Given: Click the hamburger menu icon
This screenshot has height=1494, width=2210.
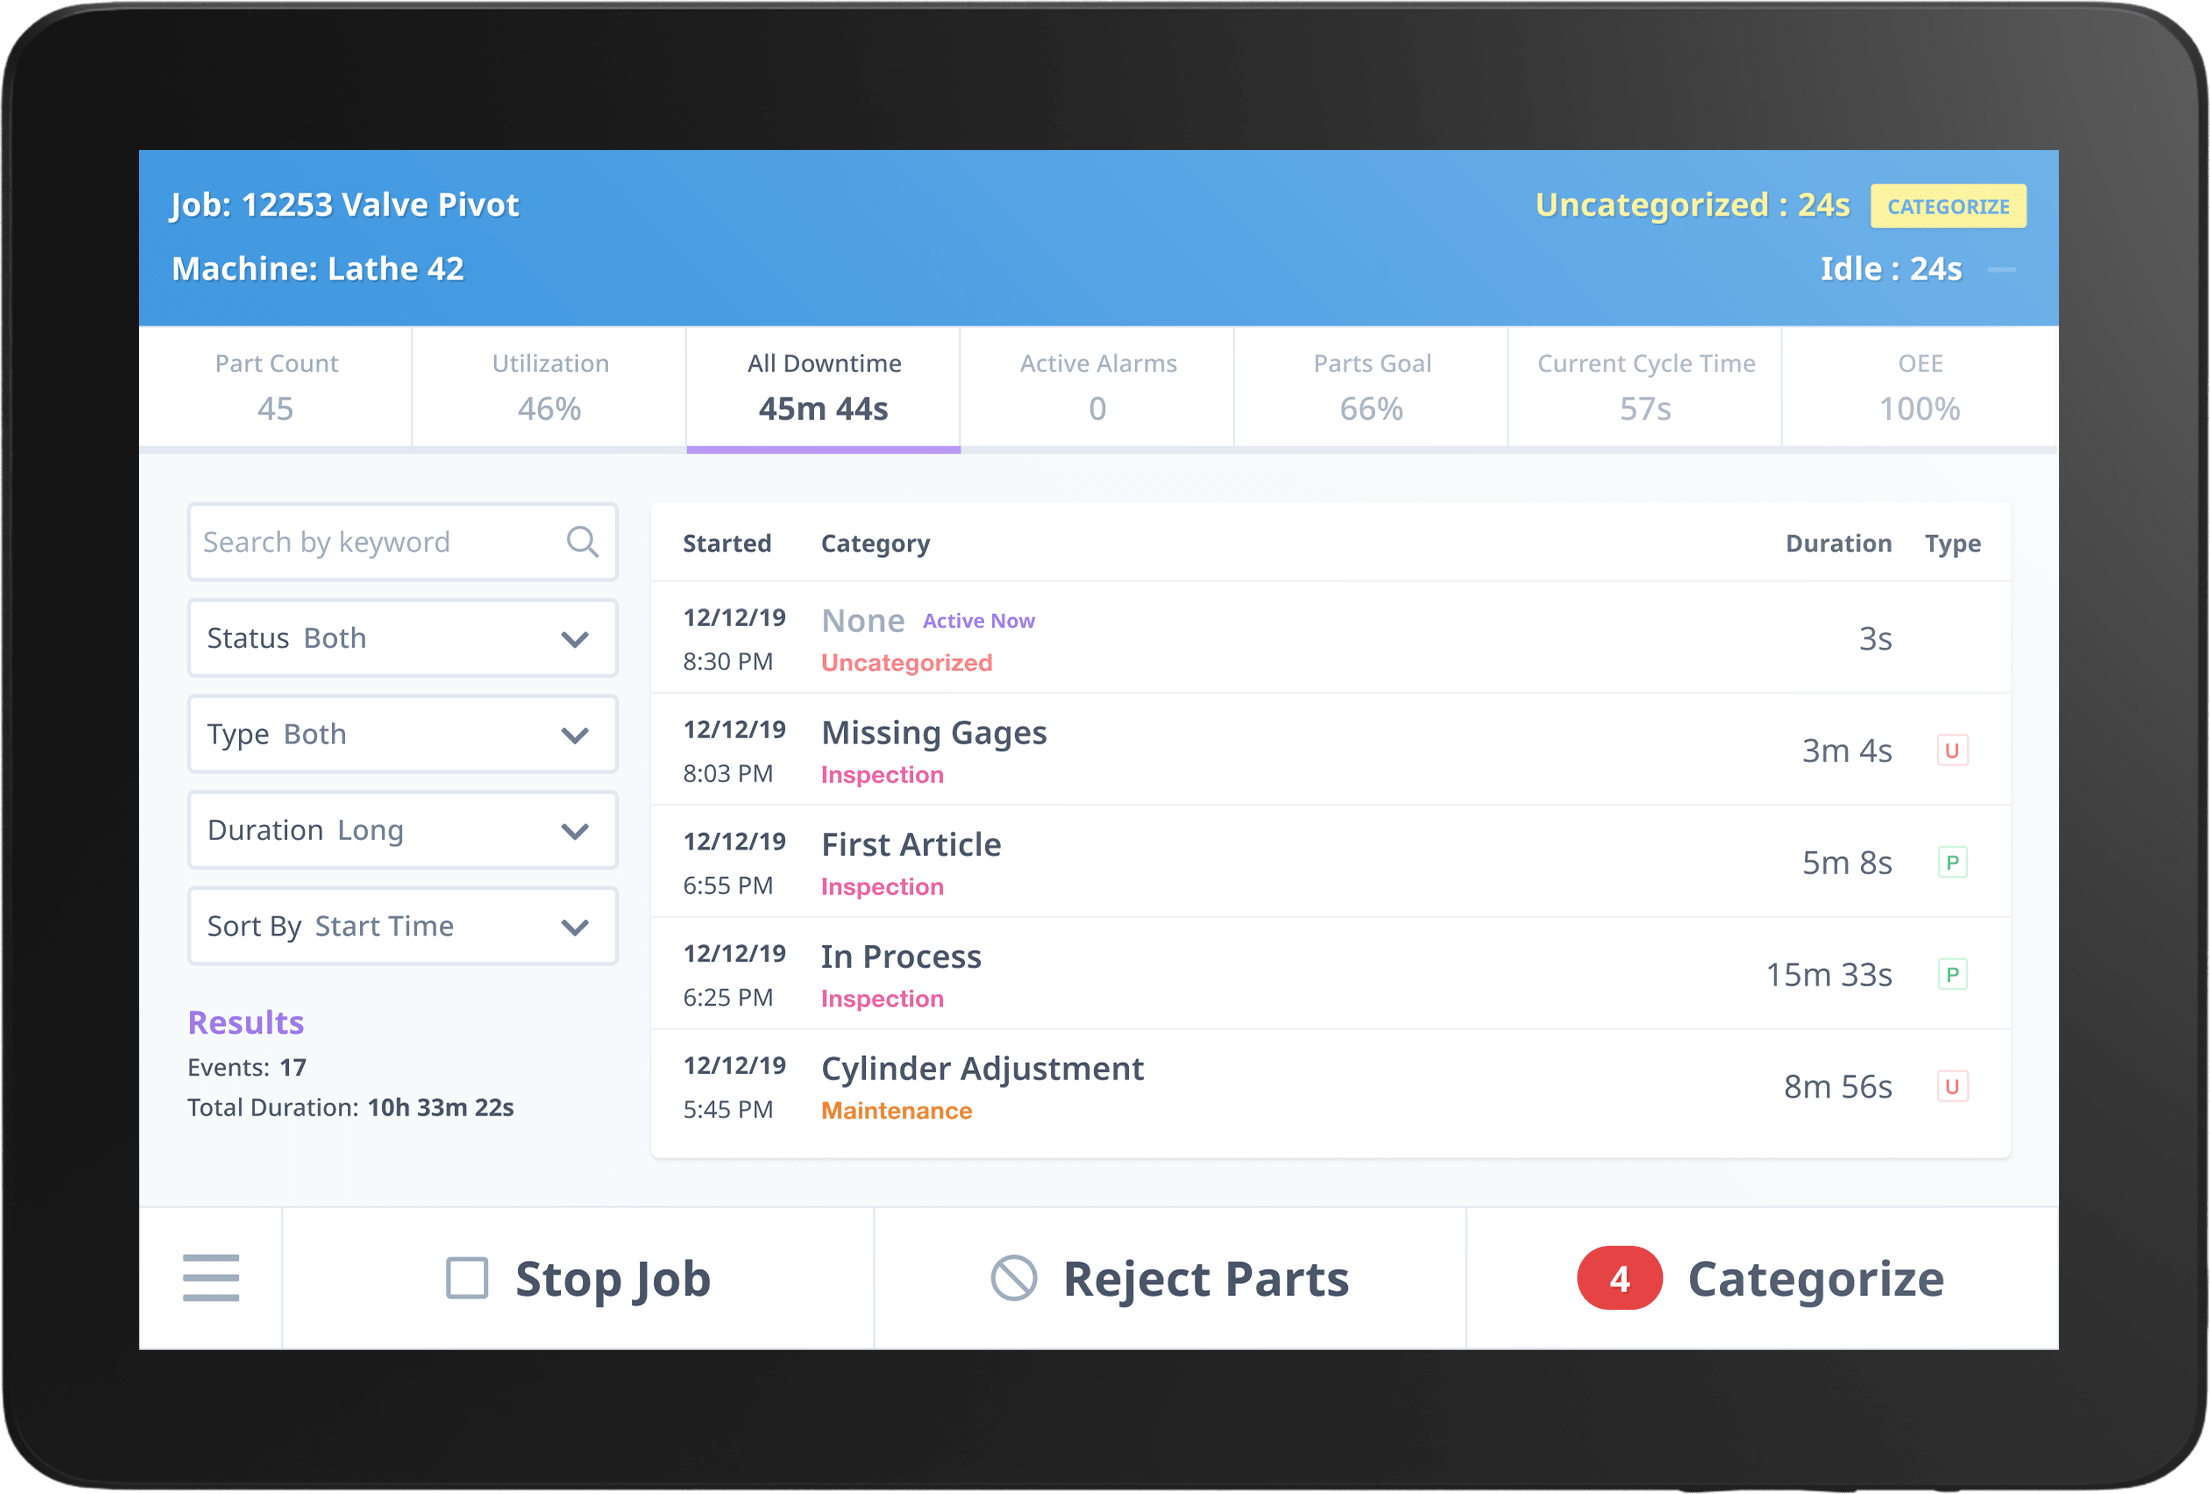Looking at the screenshot, I should point(212,1279).
